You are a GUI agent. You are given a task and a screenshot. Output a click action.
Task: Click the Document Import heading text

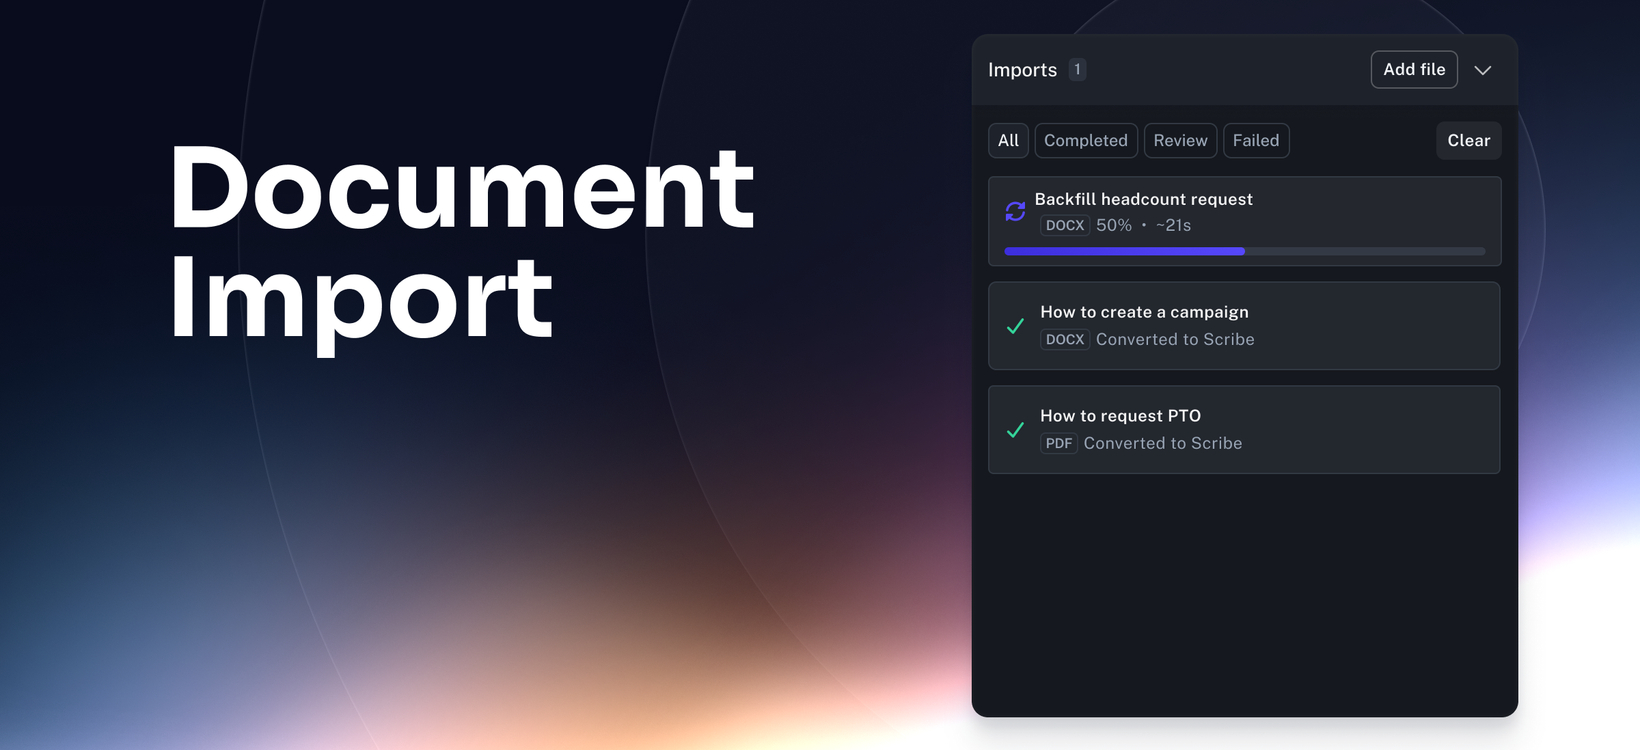point(462,242)
